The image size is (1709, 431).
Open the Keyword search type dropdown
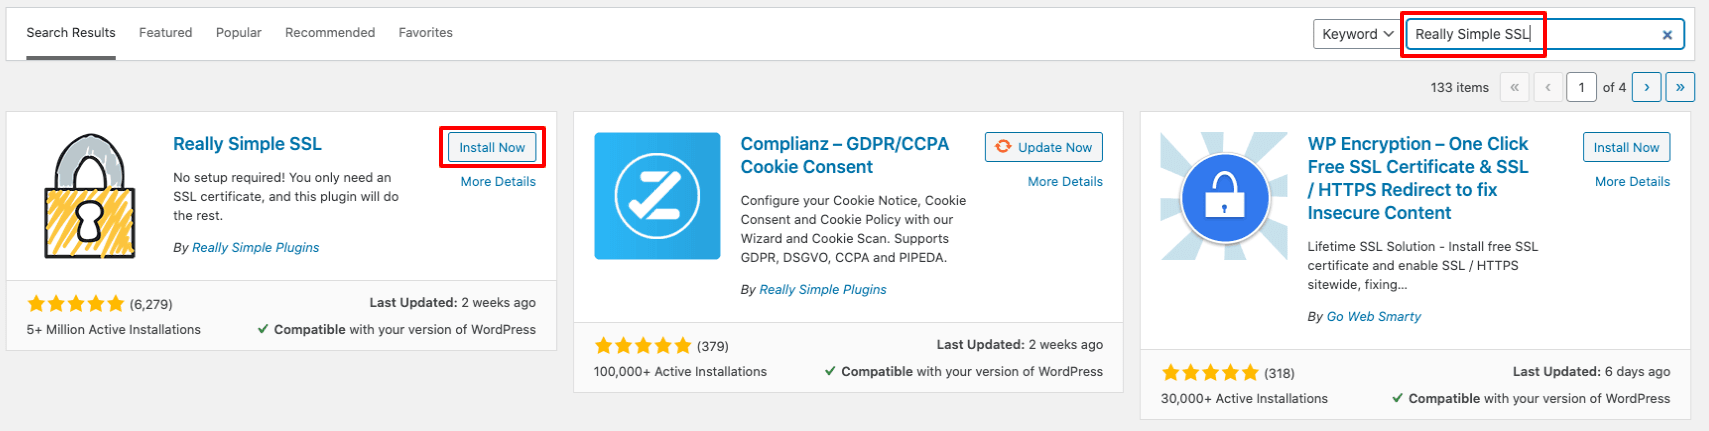pos(1356,34)
